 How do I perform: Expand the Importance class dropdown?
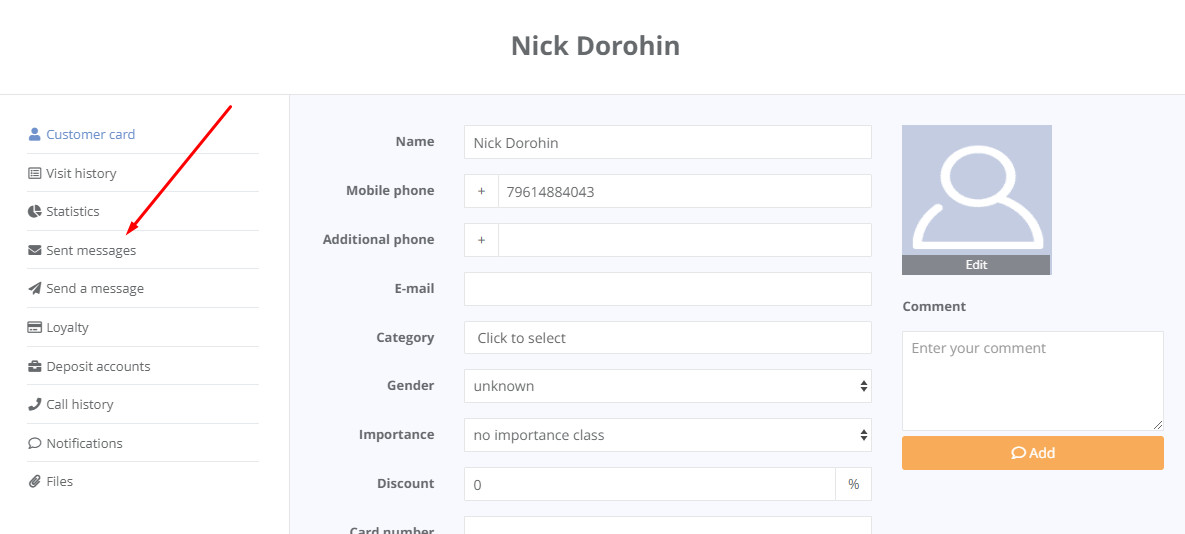[x=667, y=435]
